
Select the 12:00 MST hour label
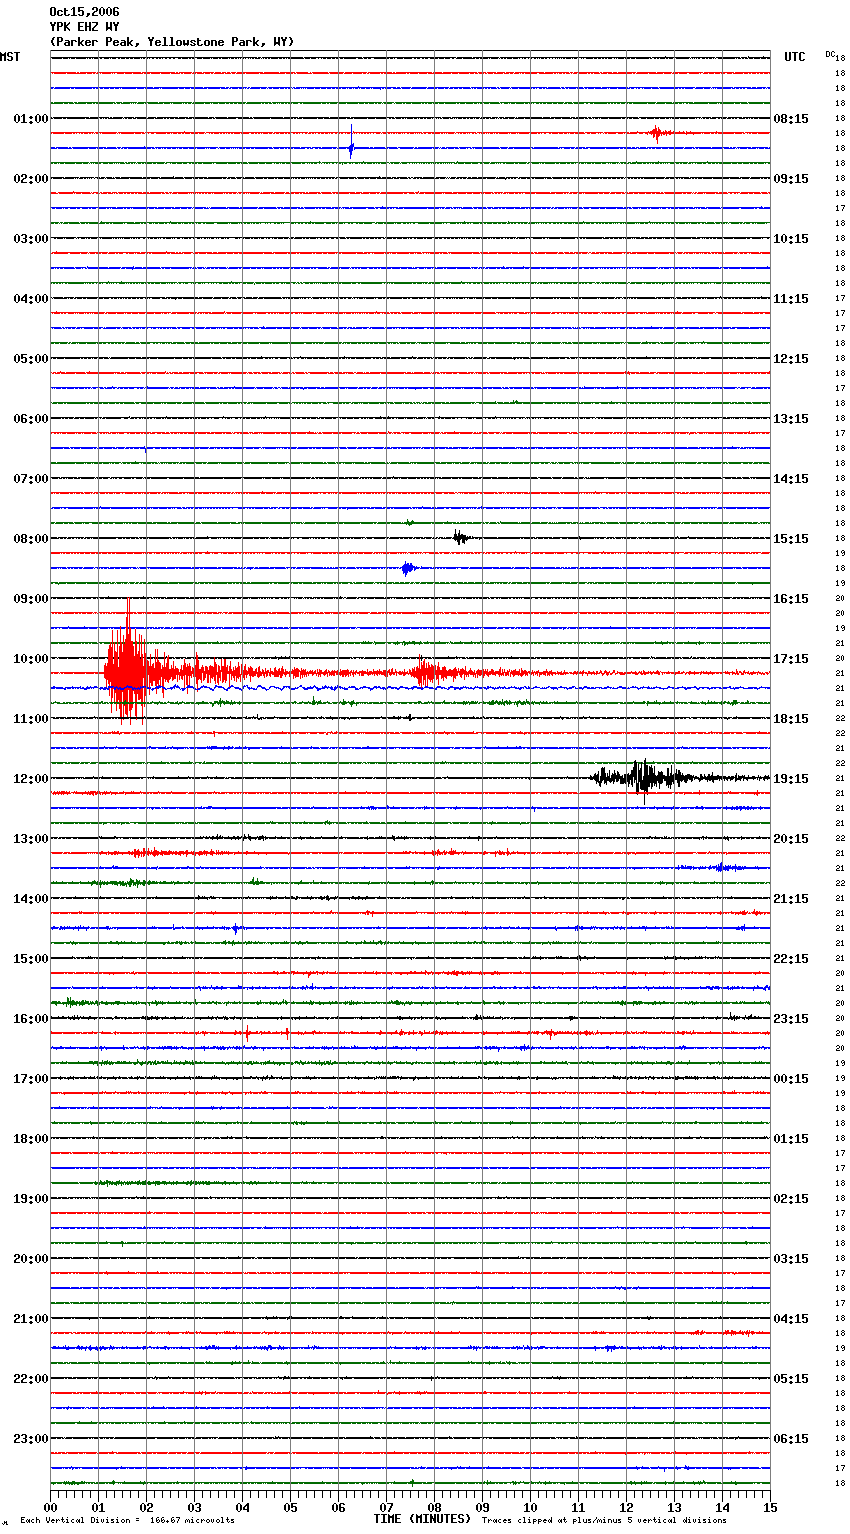pos(30,779)
